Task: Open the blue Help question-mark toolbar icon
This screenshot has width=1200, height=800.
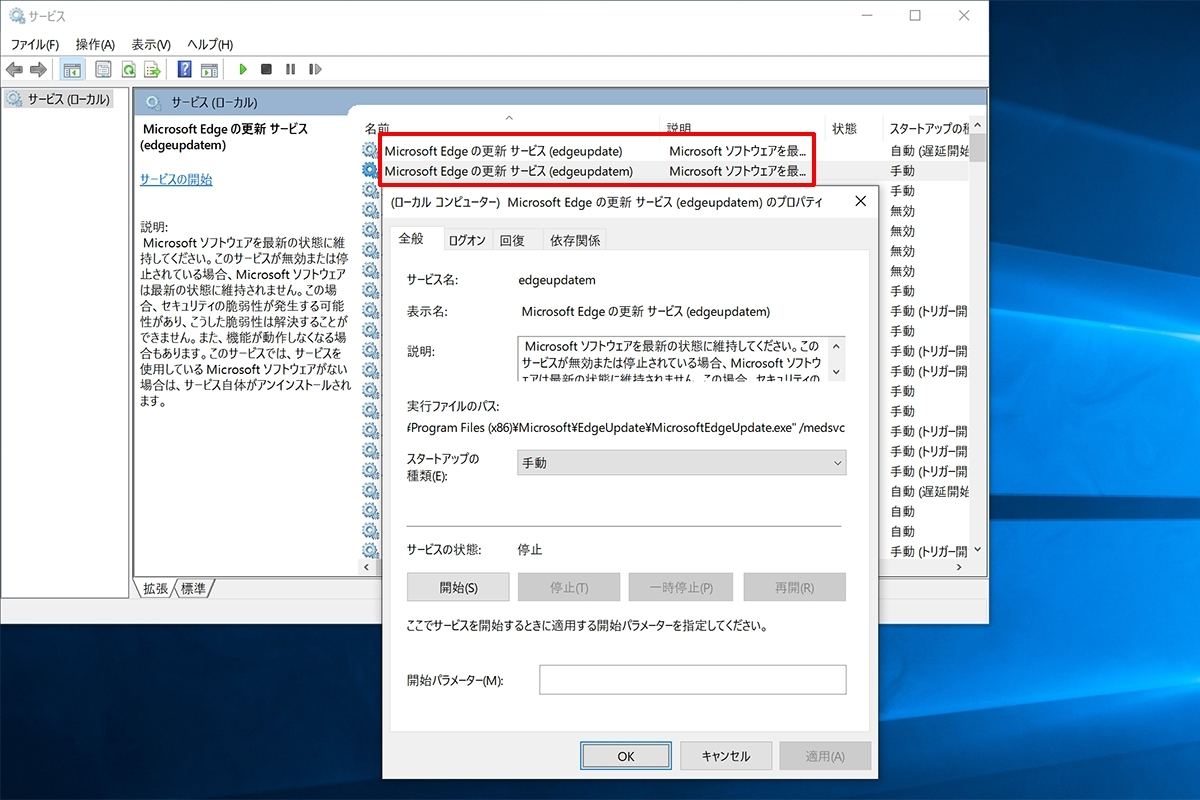Action: tap(184, 69)
